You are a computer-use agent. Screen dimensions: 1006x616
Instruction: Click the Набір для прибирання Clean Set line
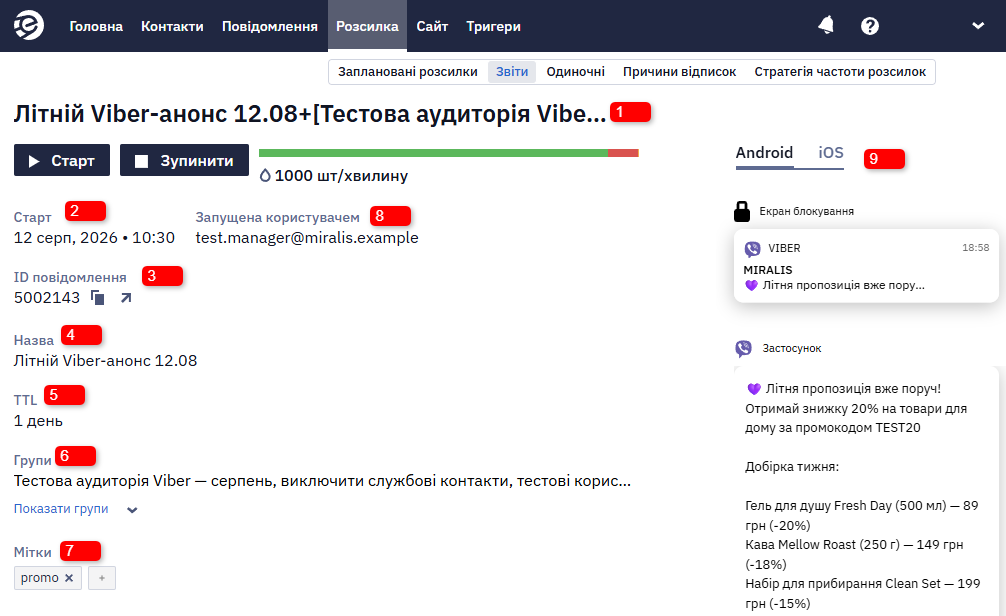pyautogui.click(x=862, y=594)
